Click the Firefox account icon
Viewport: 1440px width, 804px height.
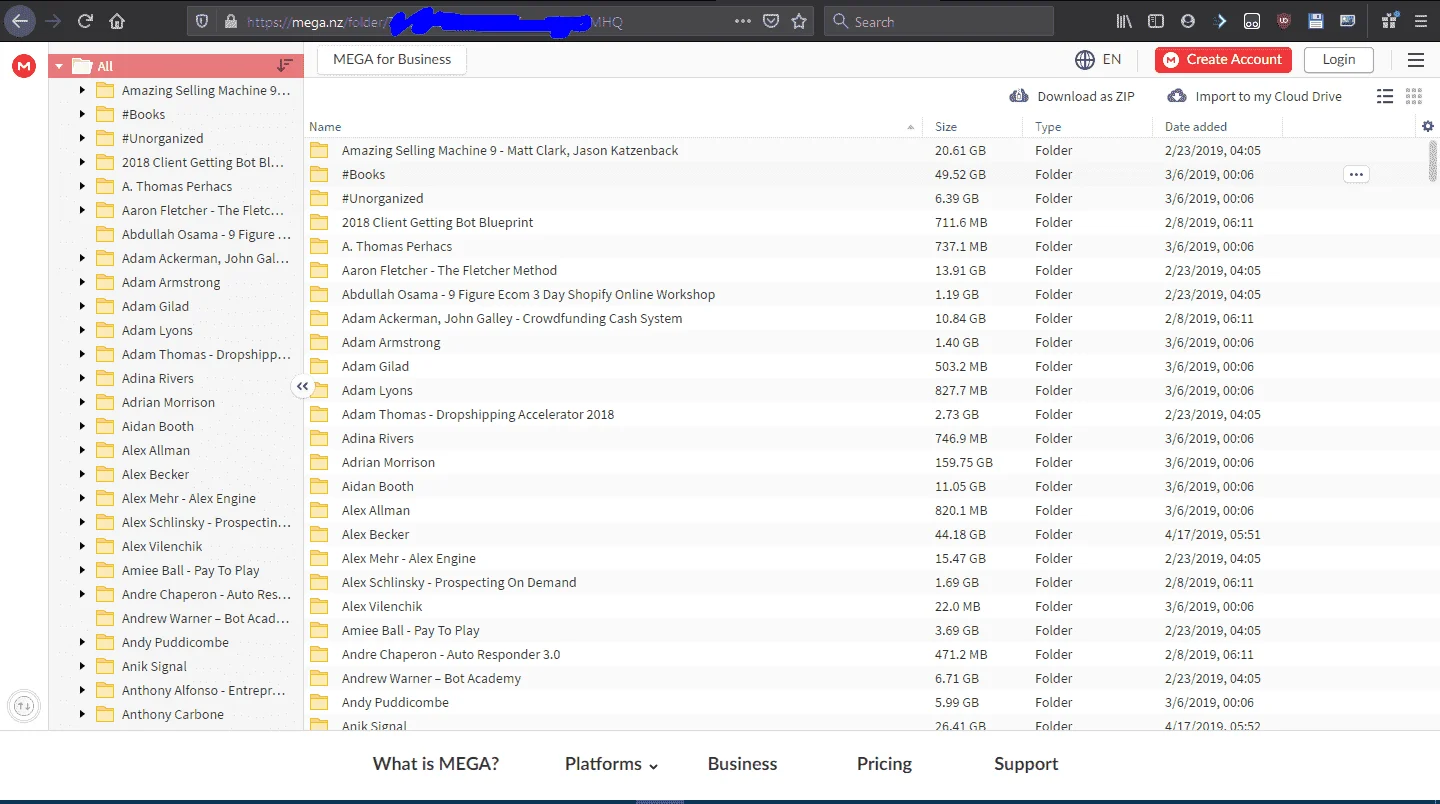[x=1188, y=21]
